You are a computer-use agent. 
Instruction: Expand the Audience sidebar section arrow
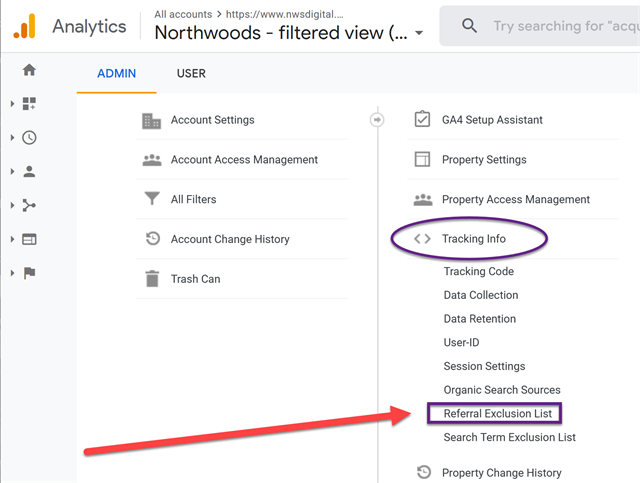click(12, 171)
